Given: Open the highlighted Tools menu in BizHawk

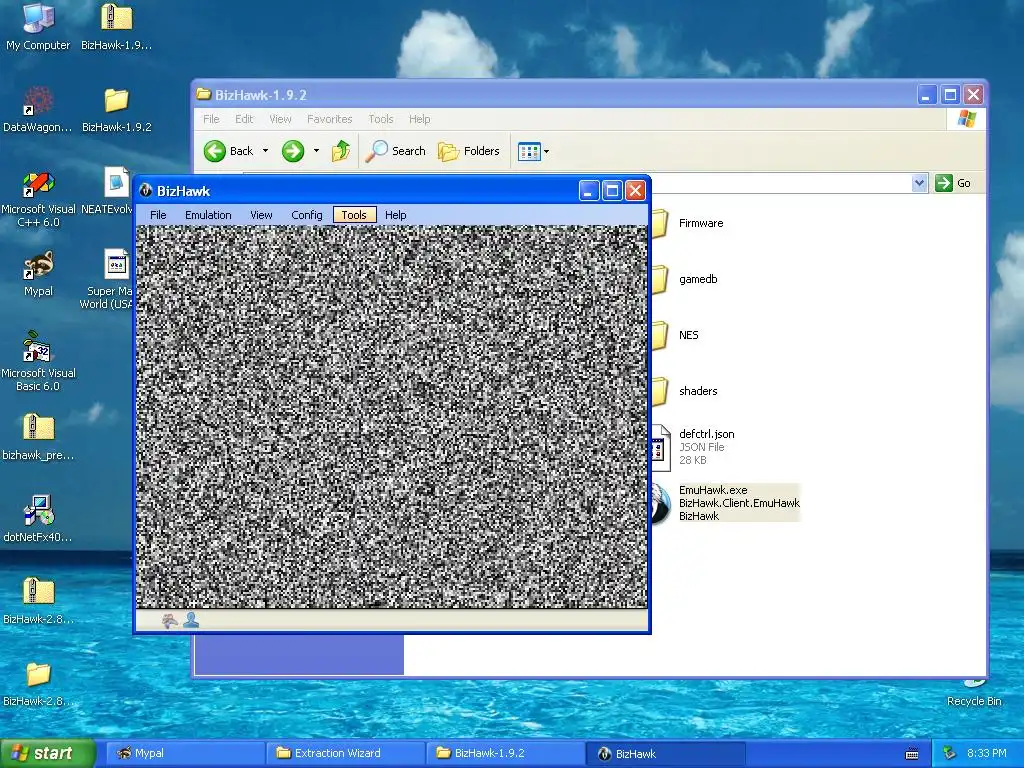Looking at the screenshot, I should 354,215.
